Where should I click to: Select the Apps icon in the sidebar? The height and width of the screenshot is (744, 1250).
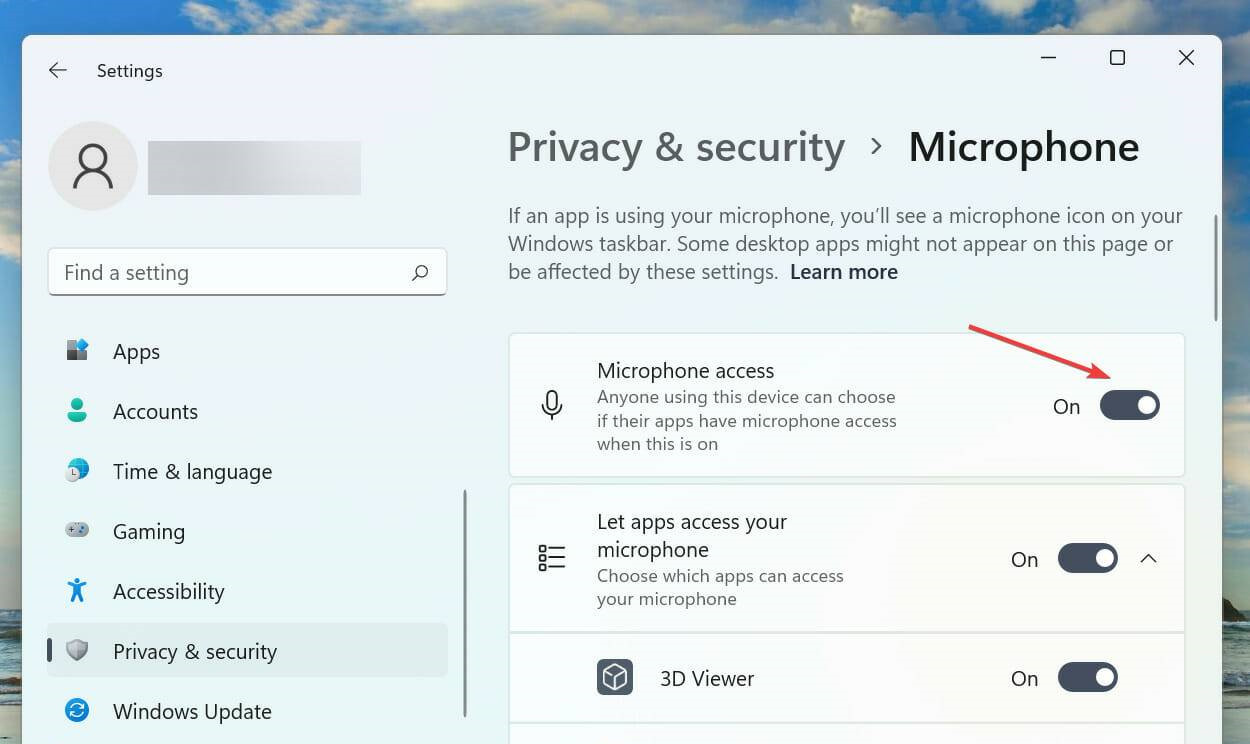point(76,351)
